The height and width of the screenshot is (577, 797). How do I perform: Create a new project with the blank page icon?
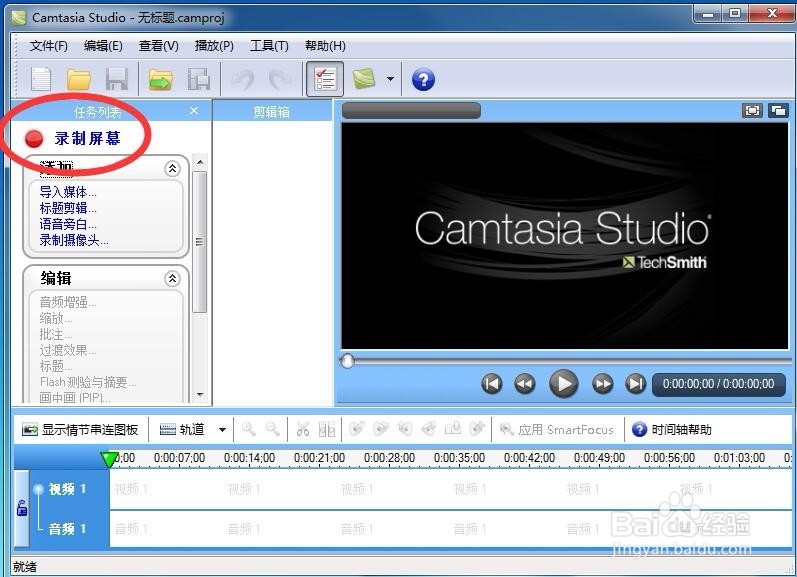coord(41,79)
